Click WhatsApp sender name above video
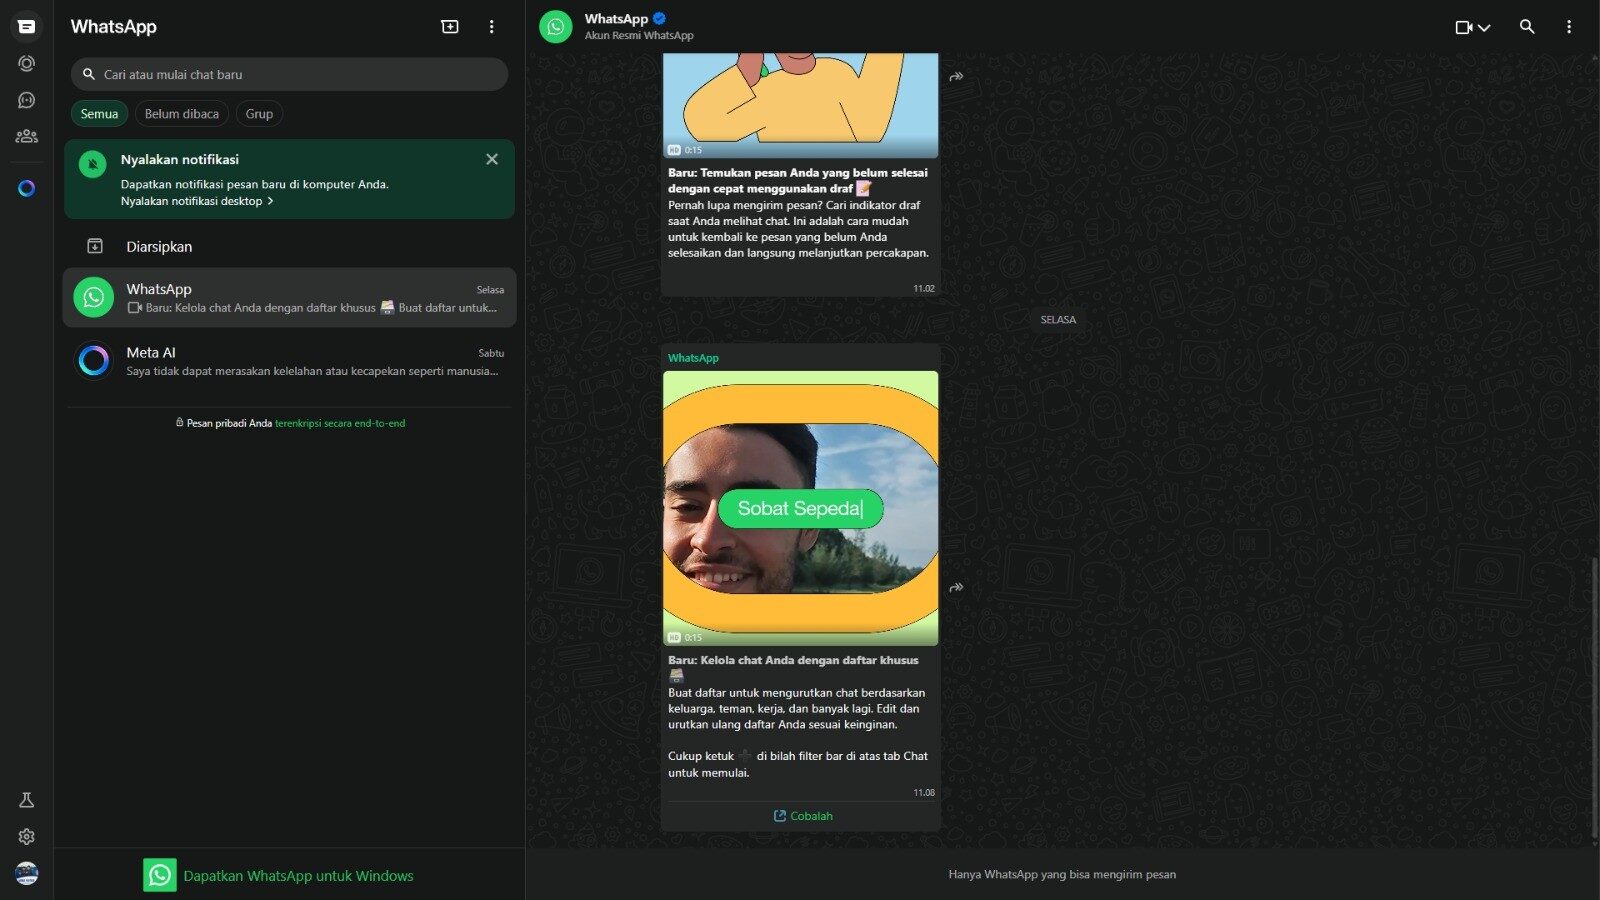The height and width of the screenshot is (900, 1600). point(693,358)
